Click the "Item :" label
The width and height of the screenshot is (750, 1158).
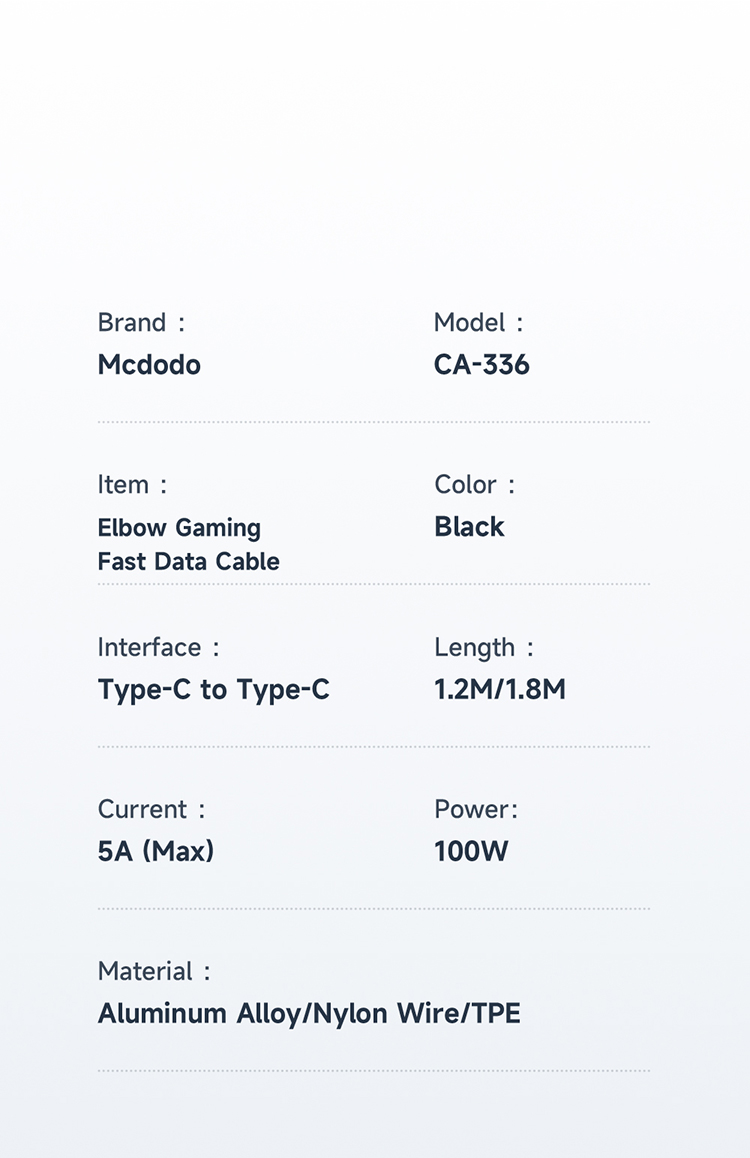point(132,485)
